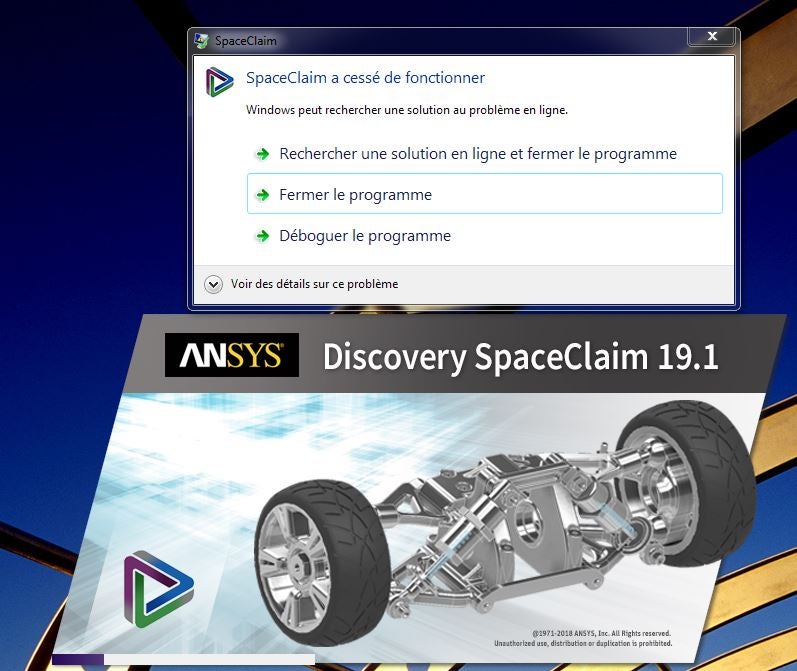Click the ANSYS copyright notice text

[583, 638]
